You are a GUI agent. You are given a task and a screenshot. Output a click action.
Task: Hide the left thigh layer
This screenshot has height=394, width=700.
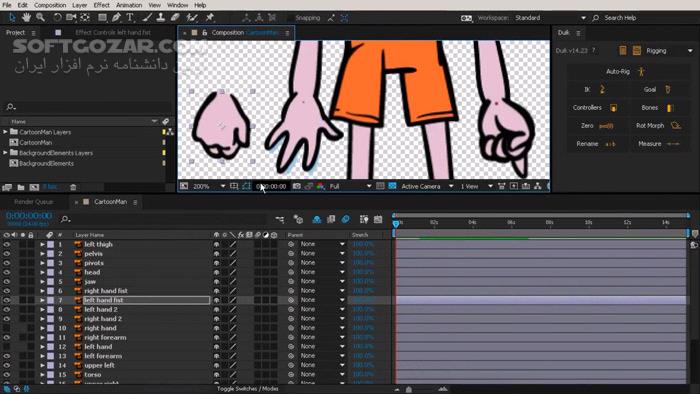(6, 245)
